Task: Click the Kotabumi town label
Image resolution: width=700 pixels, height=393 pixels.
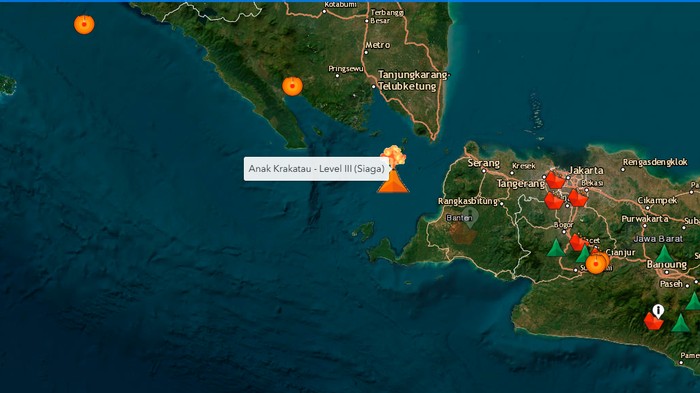Action: (340, 4)
